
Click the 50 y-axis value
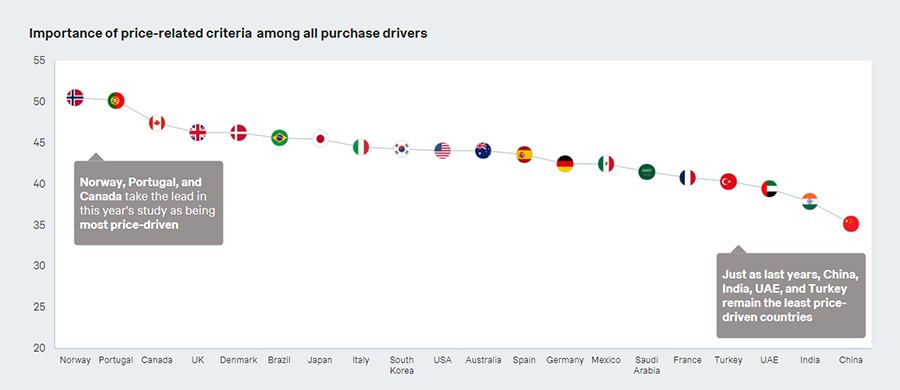pos(39,102)
